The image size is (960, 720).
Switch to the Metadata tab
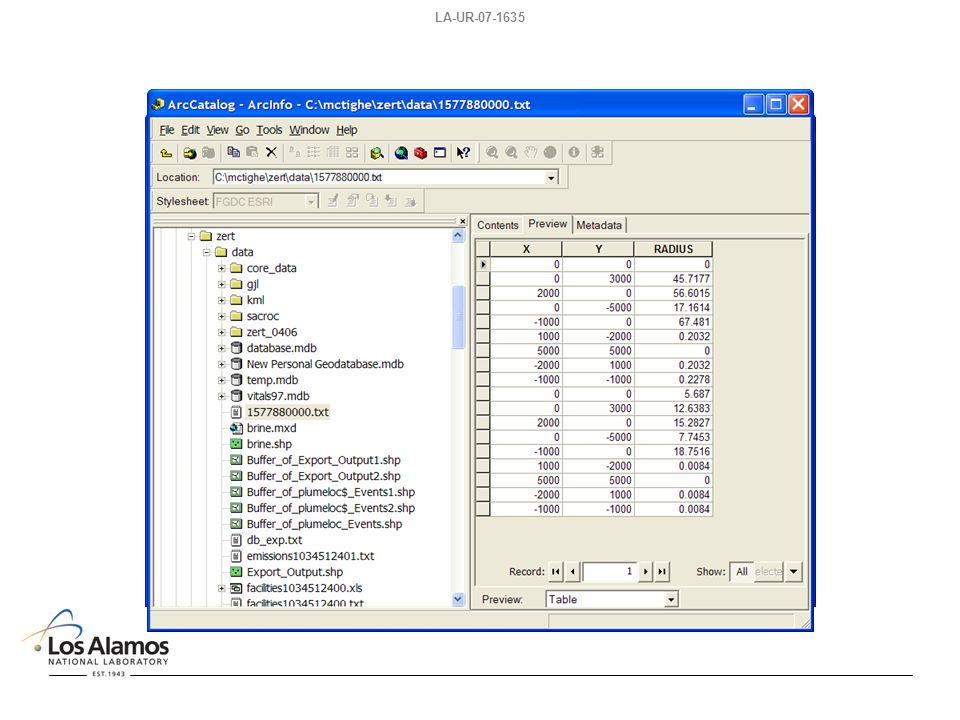pos(599,225)
